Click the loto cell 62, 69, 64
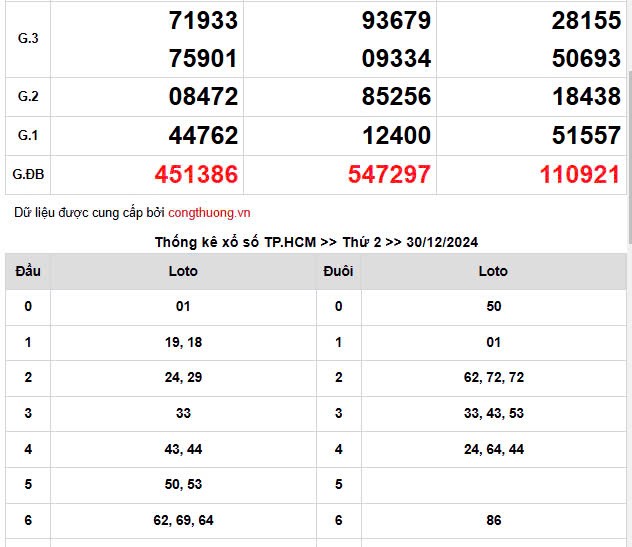This screenshot has width=632, height=547. pos(183,520)
